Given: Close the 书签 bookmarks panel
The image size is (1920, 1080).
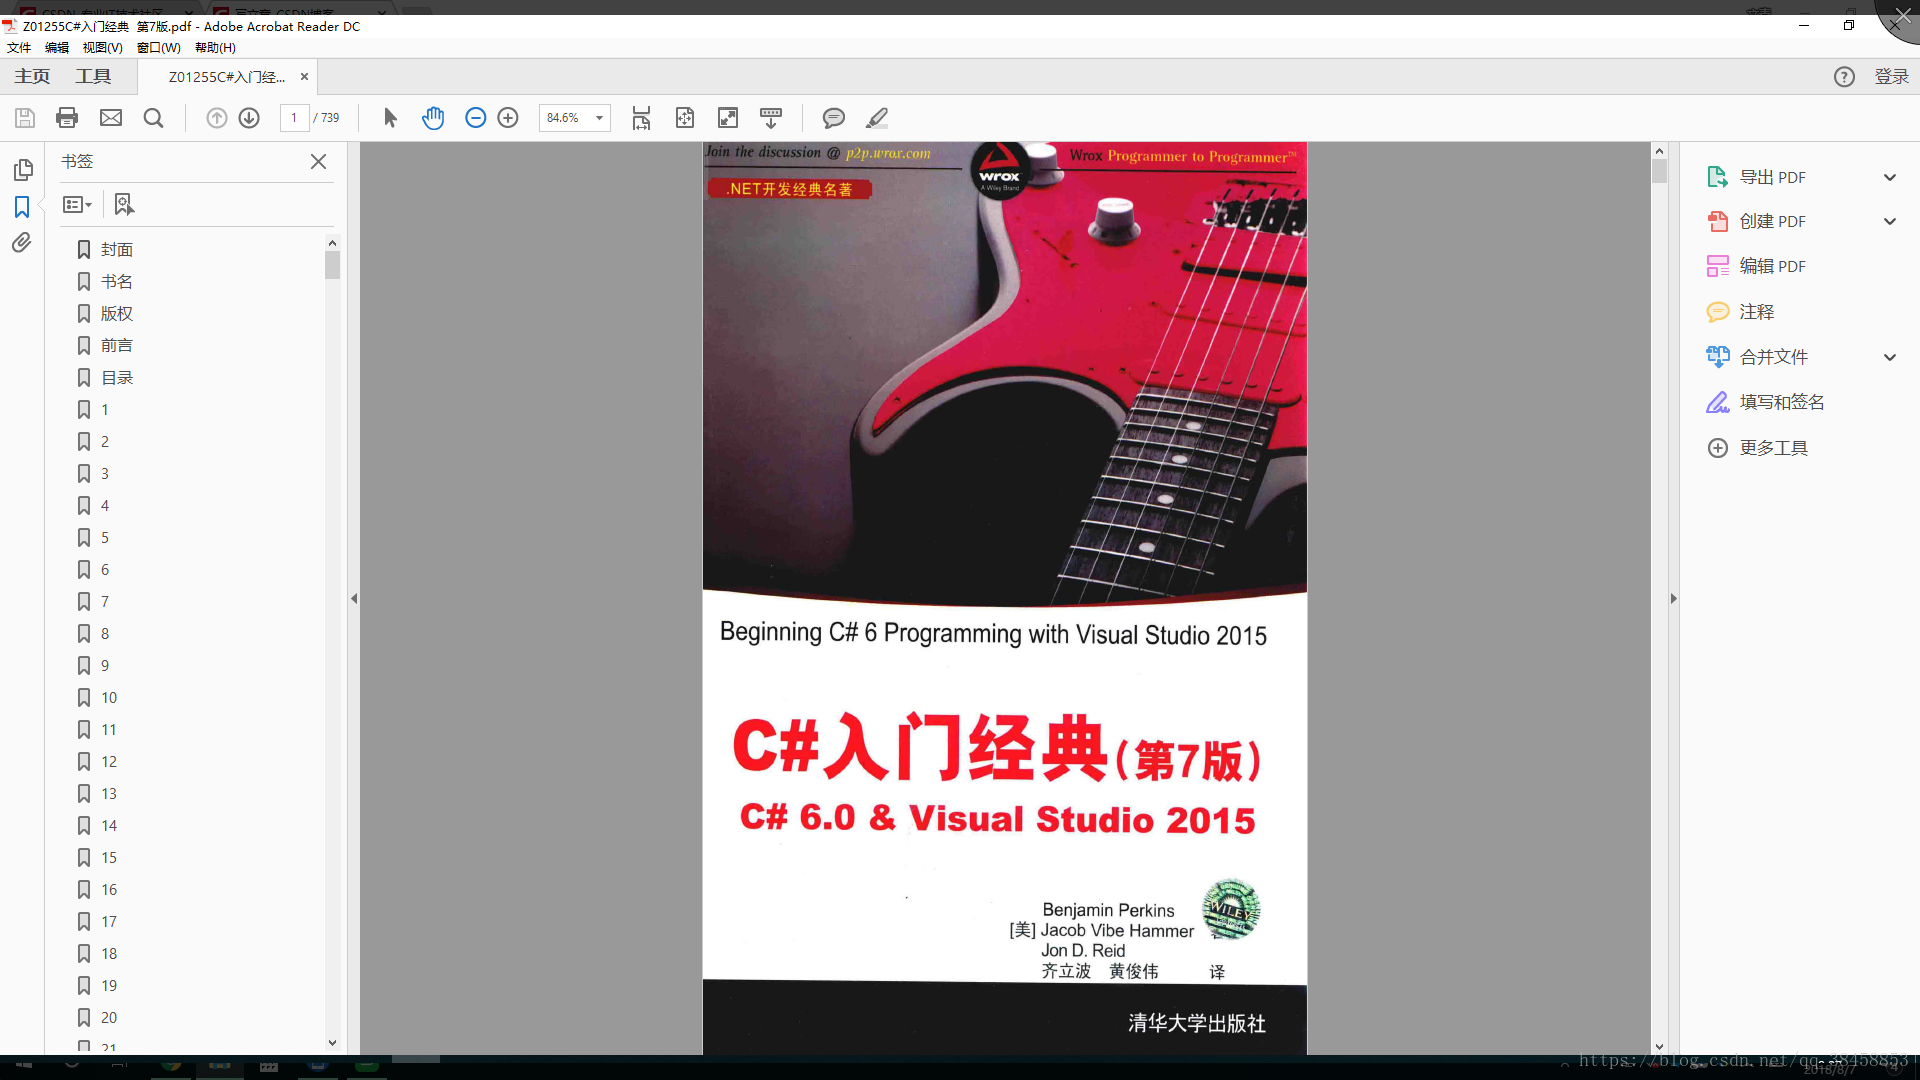Looking at the screenshot, I should tap(318, 161).
